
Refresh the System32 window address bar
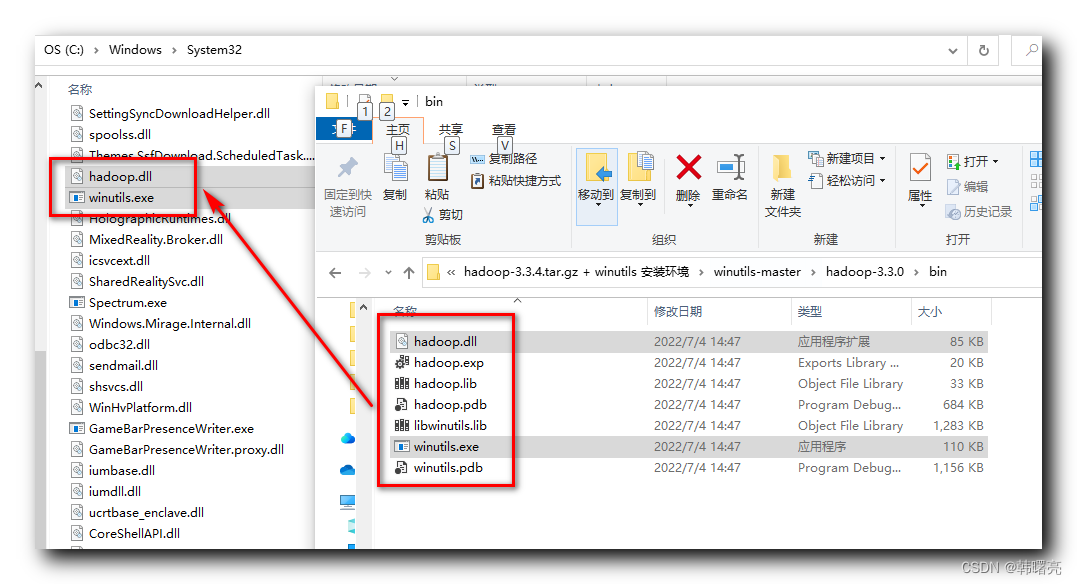pos(984,50)
